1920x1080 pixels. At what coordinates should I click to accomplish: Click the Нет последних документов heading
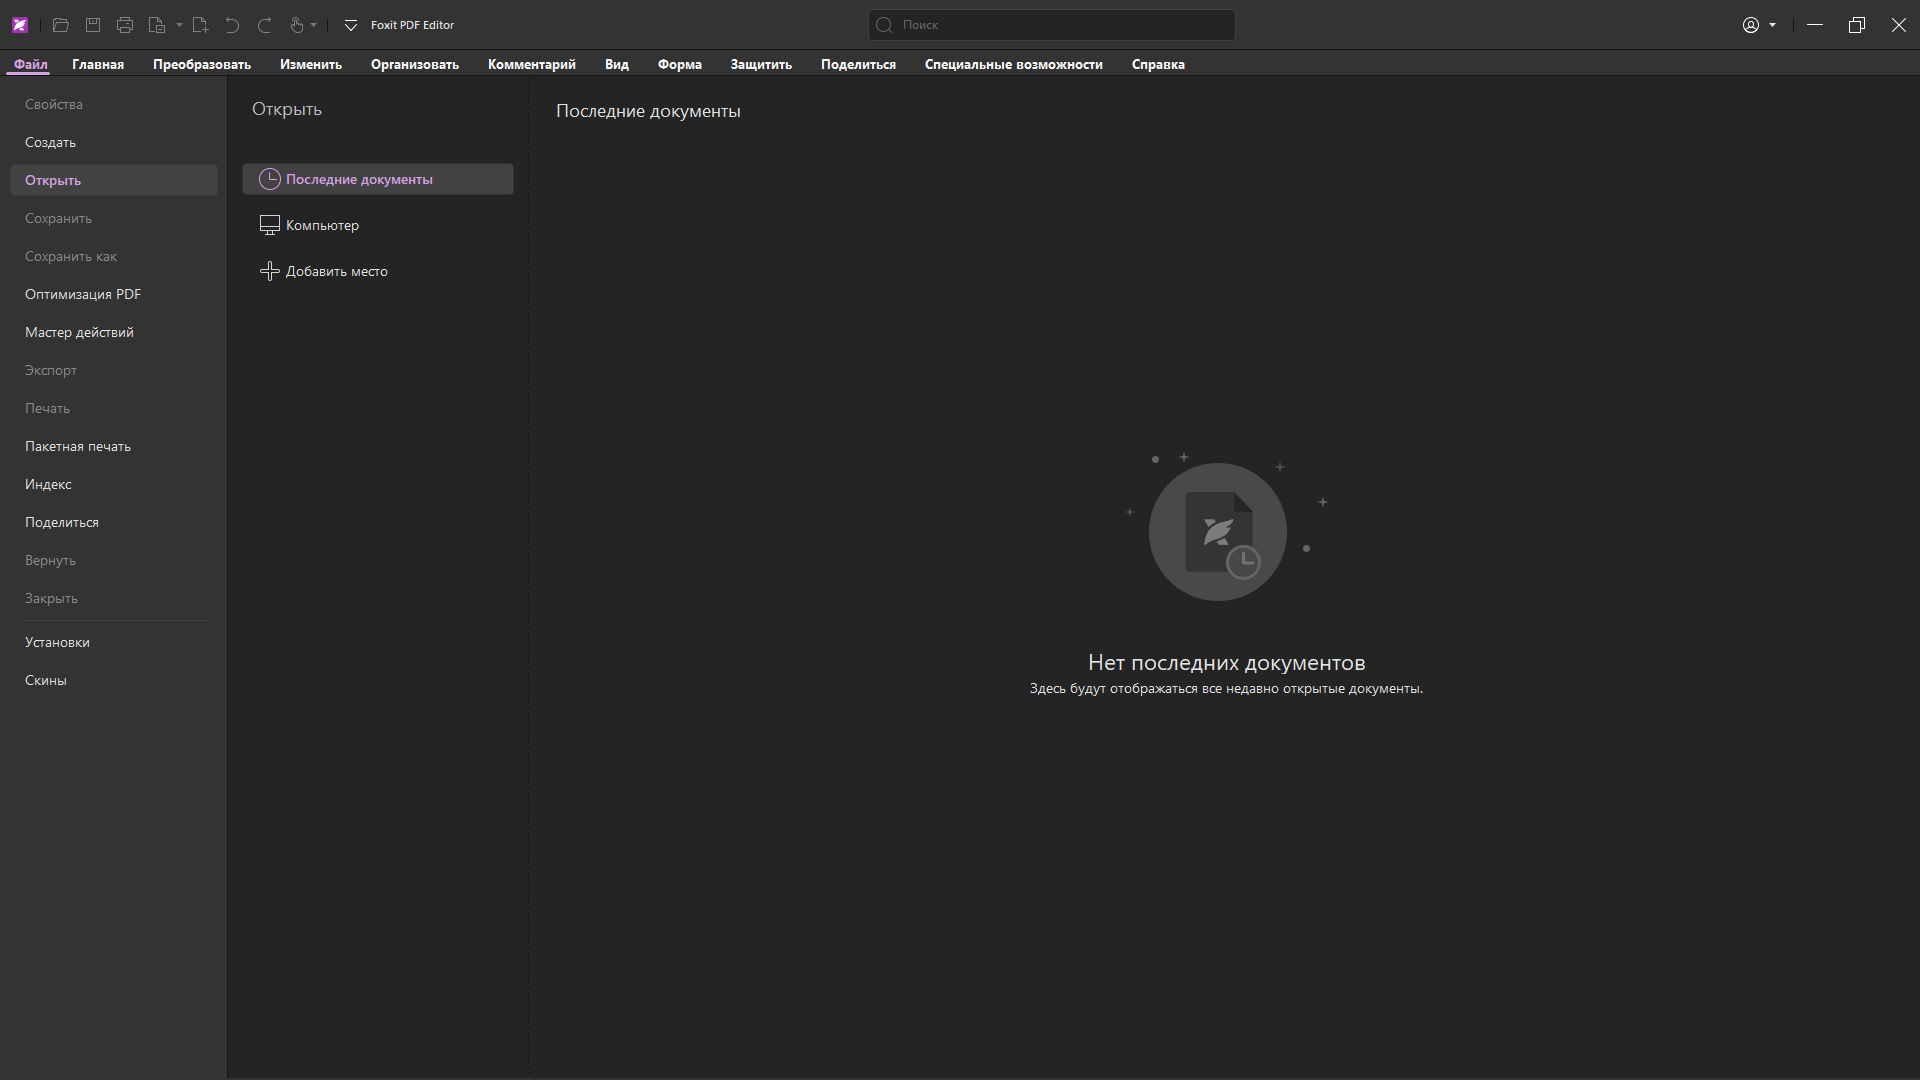1226,662
